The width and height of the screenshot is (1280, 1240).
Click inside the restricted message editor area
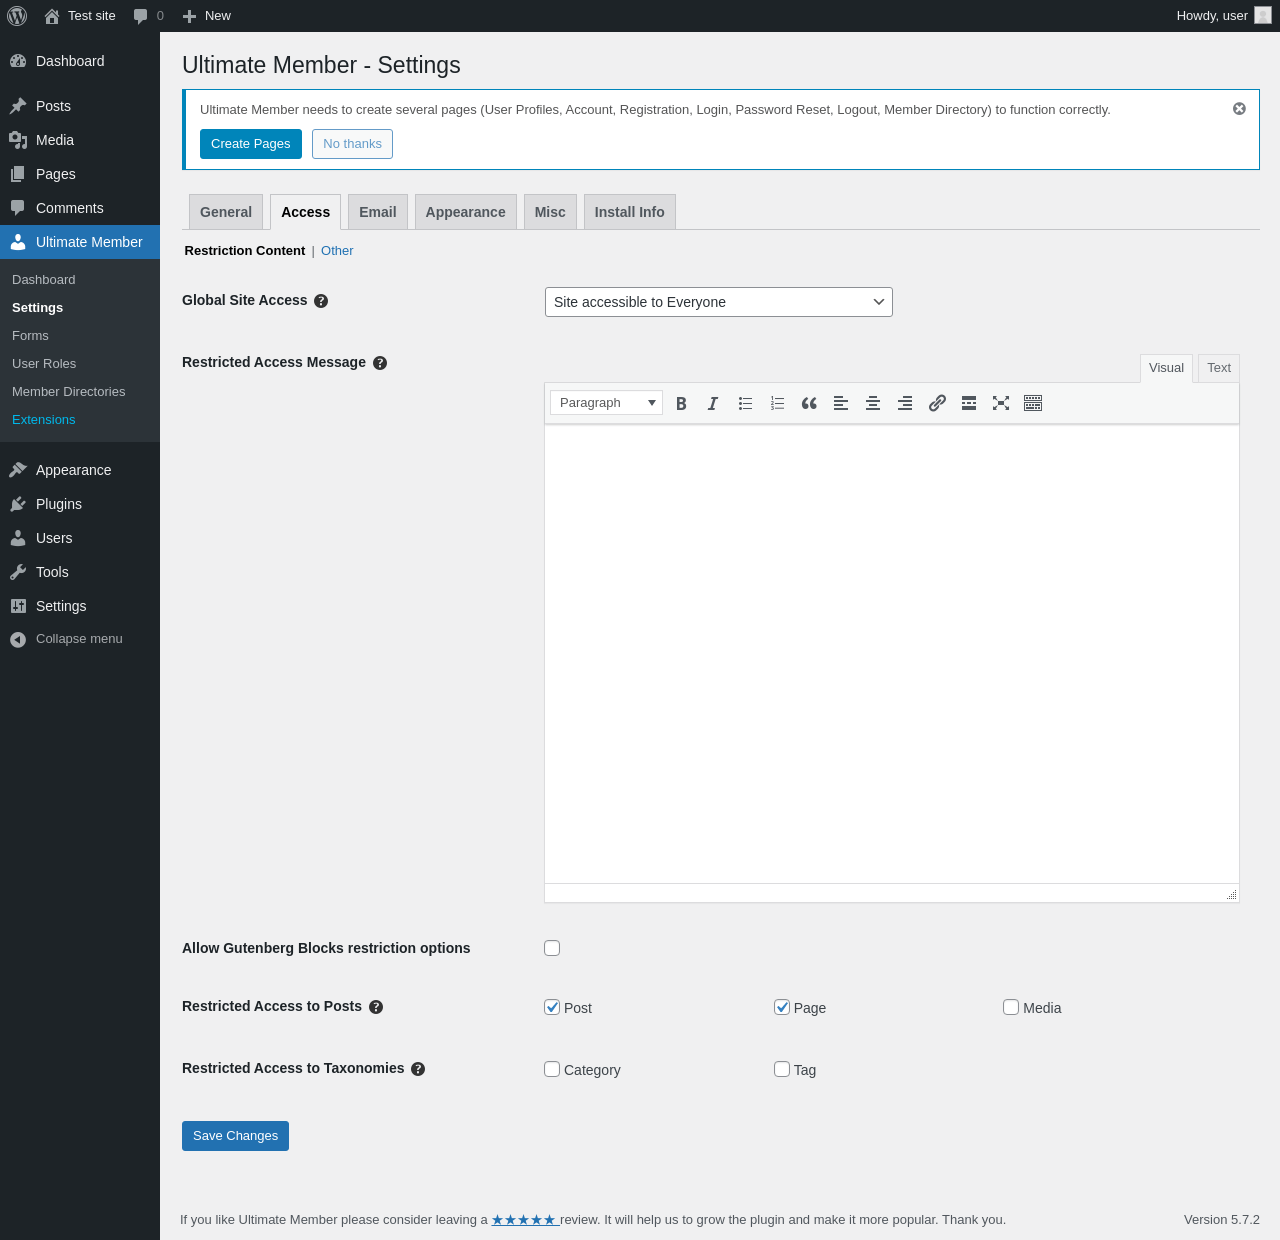[x=892, y=654]
